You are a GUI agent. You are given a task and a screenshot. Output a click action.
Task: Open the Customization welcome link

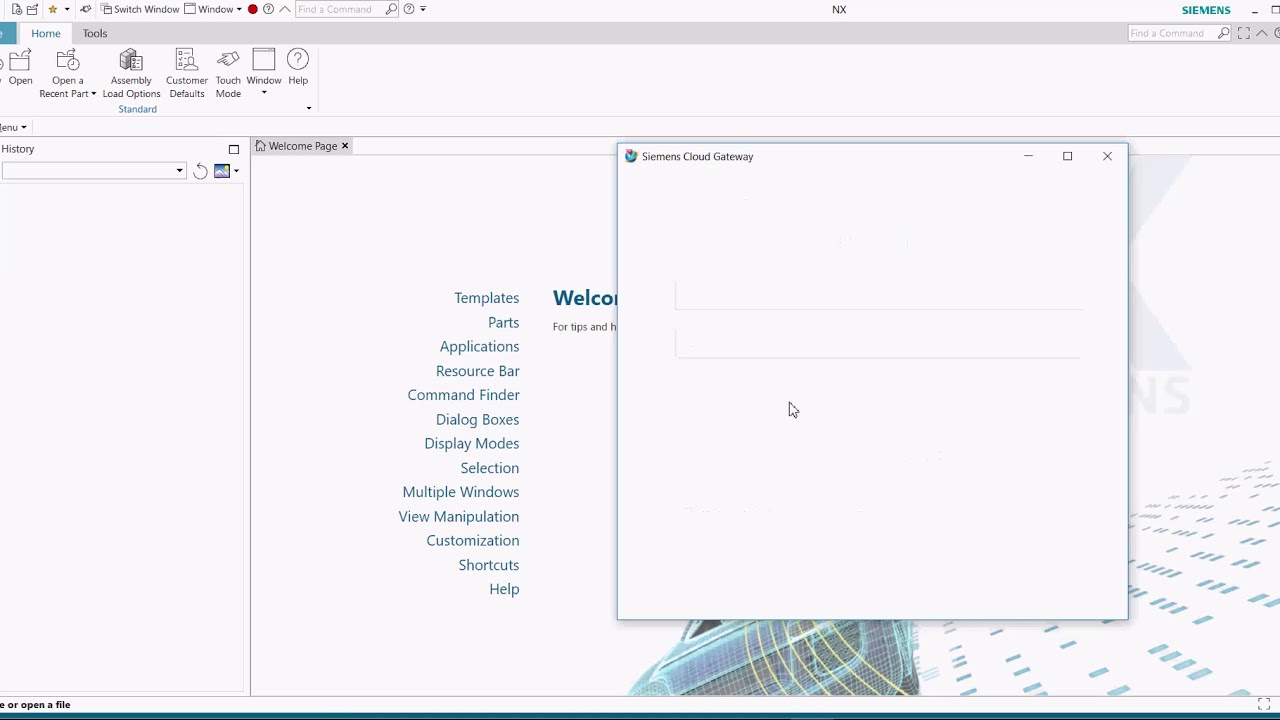472,540
